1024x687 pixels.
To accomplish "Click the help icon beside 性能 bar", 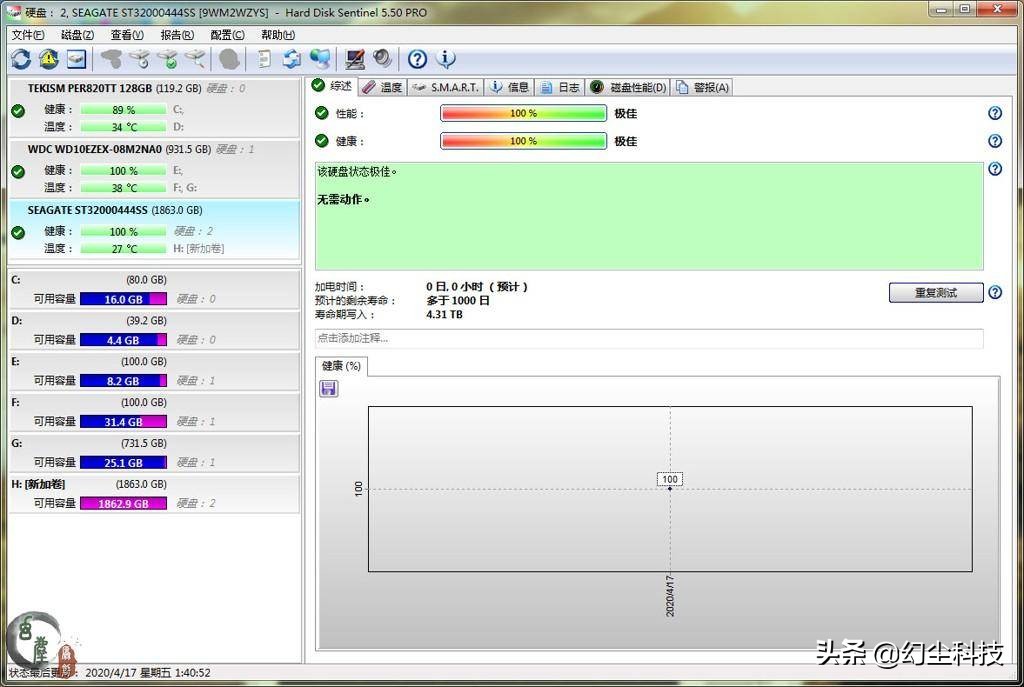I will click(x=995, y=114).
